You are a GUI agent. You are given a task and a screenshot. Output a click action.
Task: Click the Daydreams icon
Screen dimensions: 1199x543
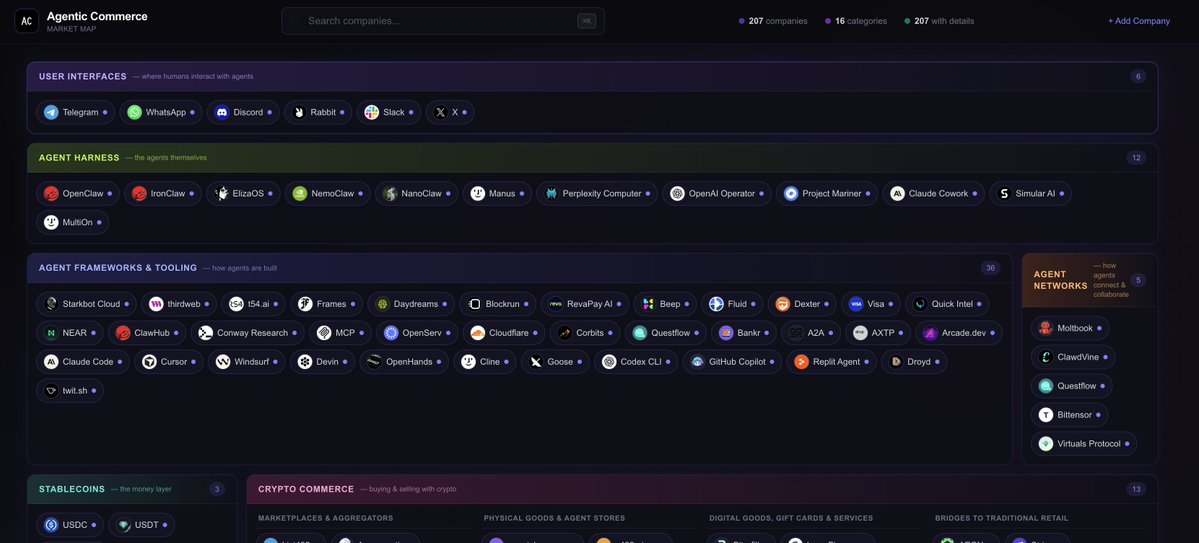pyautogui.click(x=382, y=304)
